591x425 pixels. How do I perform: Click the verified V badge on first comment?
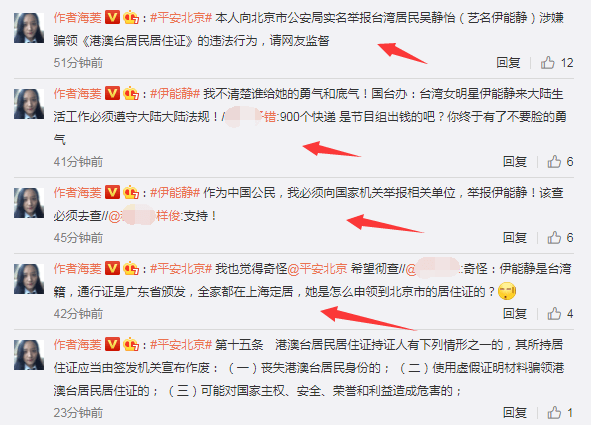112,17
